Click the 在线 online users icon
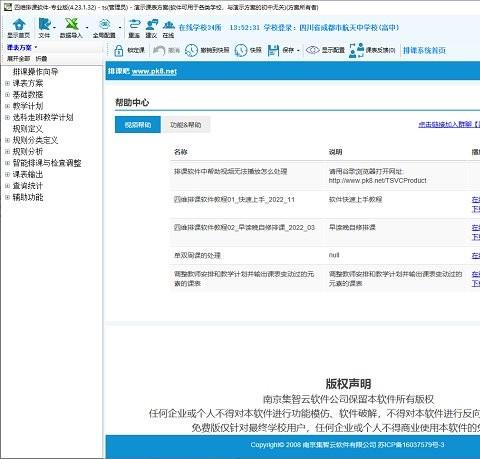The width and height of the screenshot is (480, 459). 169,24
